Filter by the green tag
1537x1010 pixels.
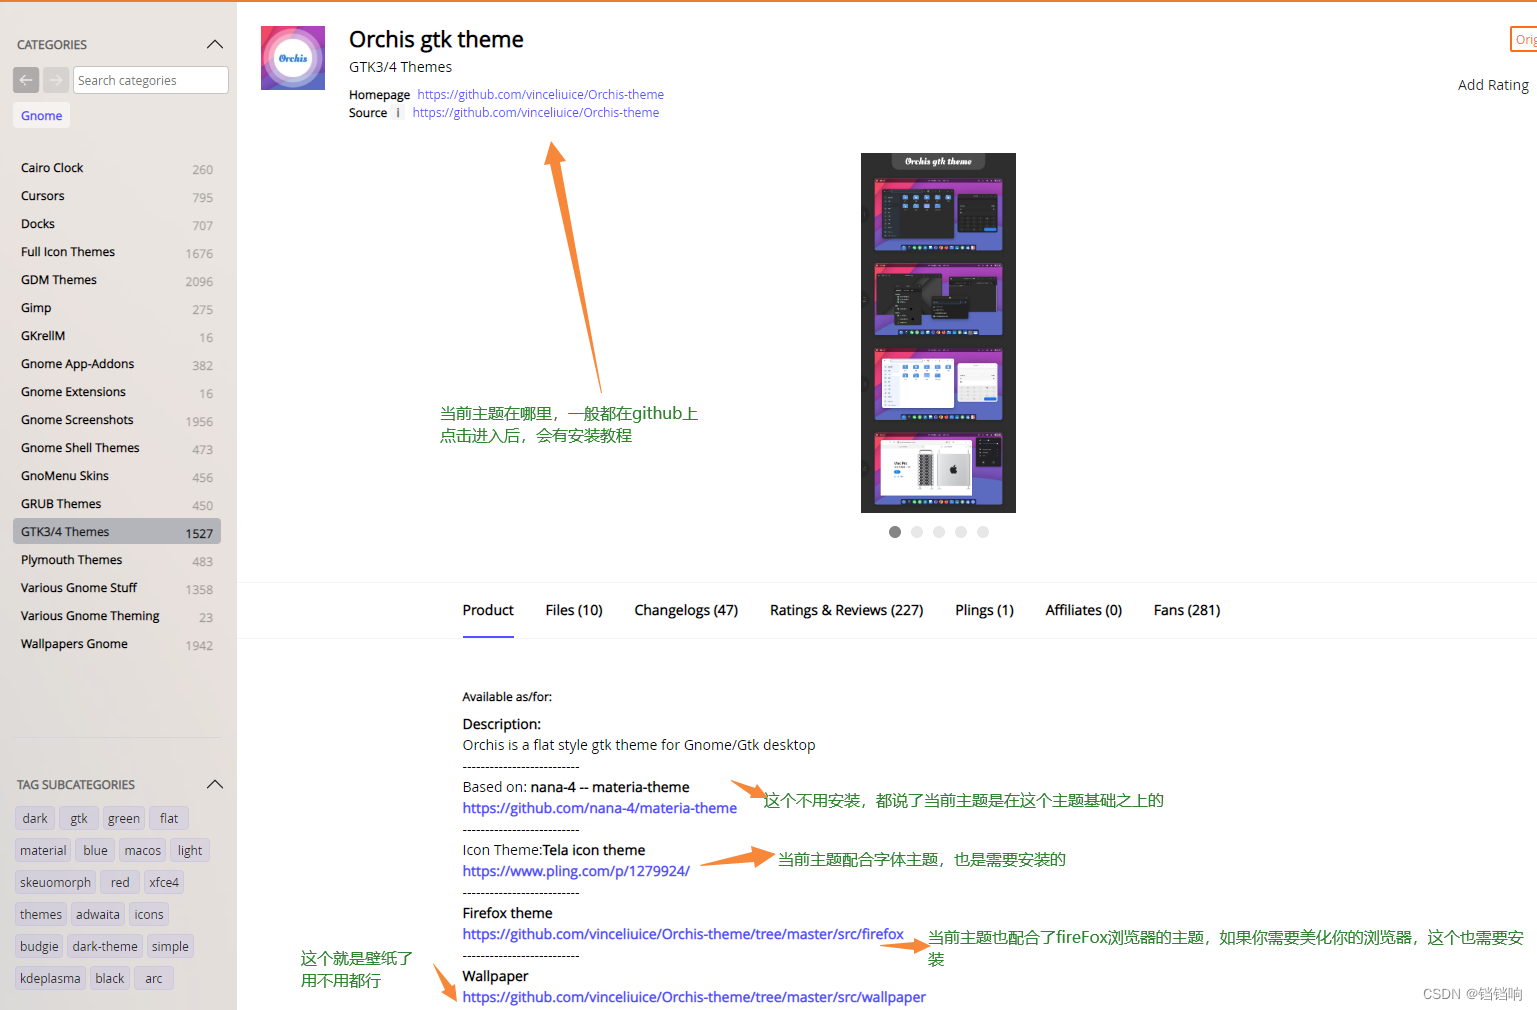tap(124, 818)
